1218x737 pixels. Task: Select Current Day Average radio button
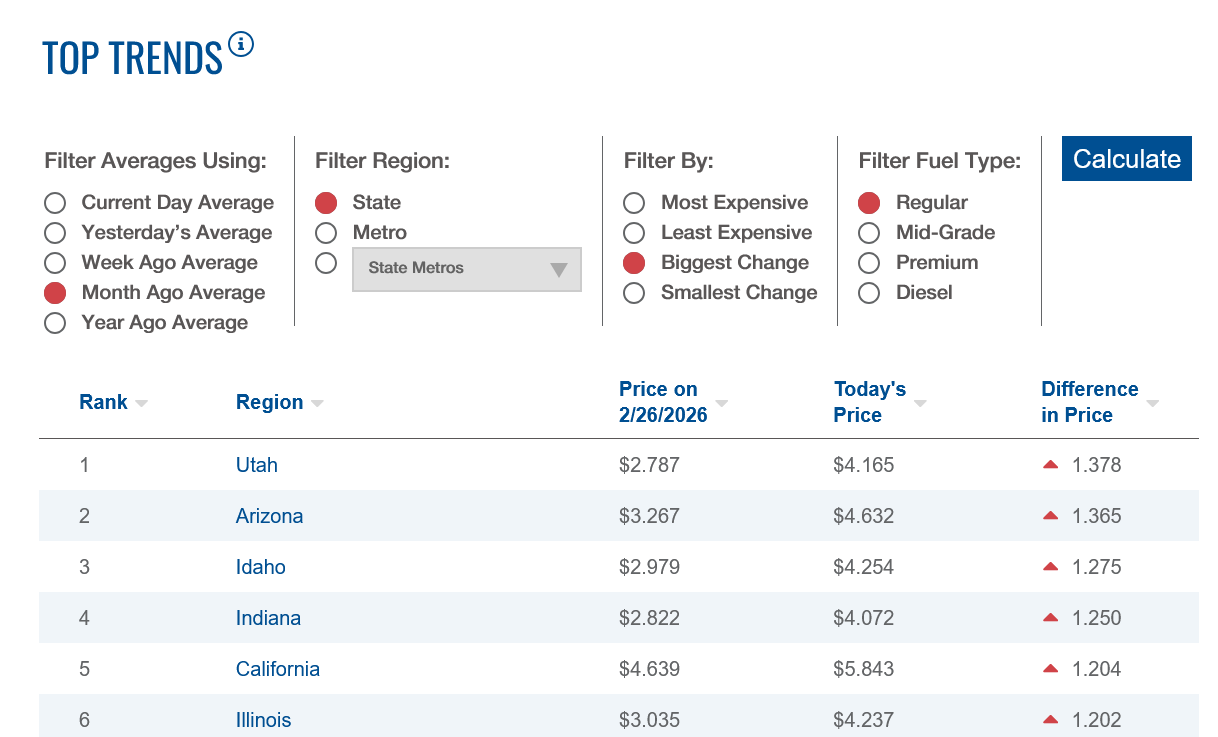click(55, 203)
